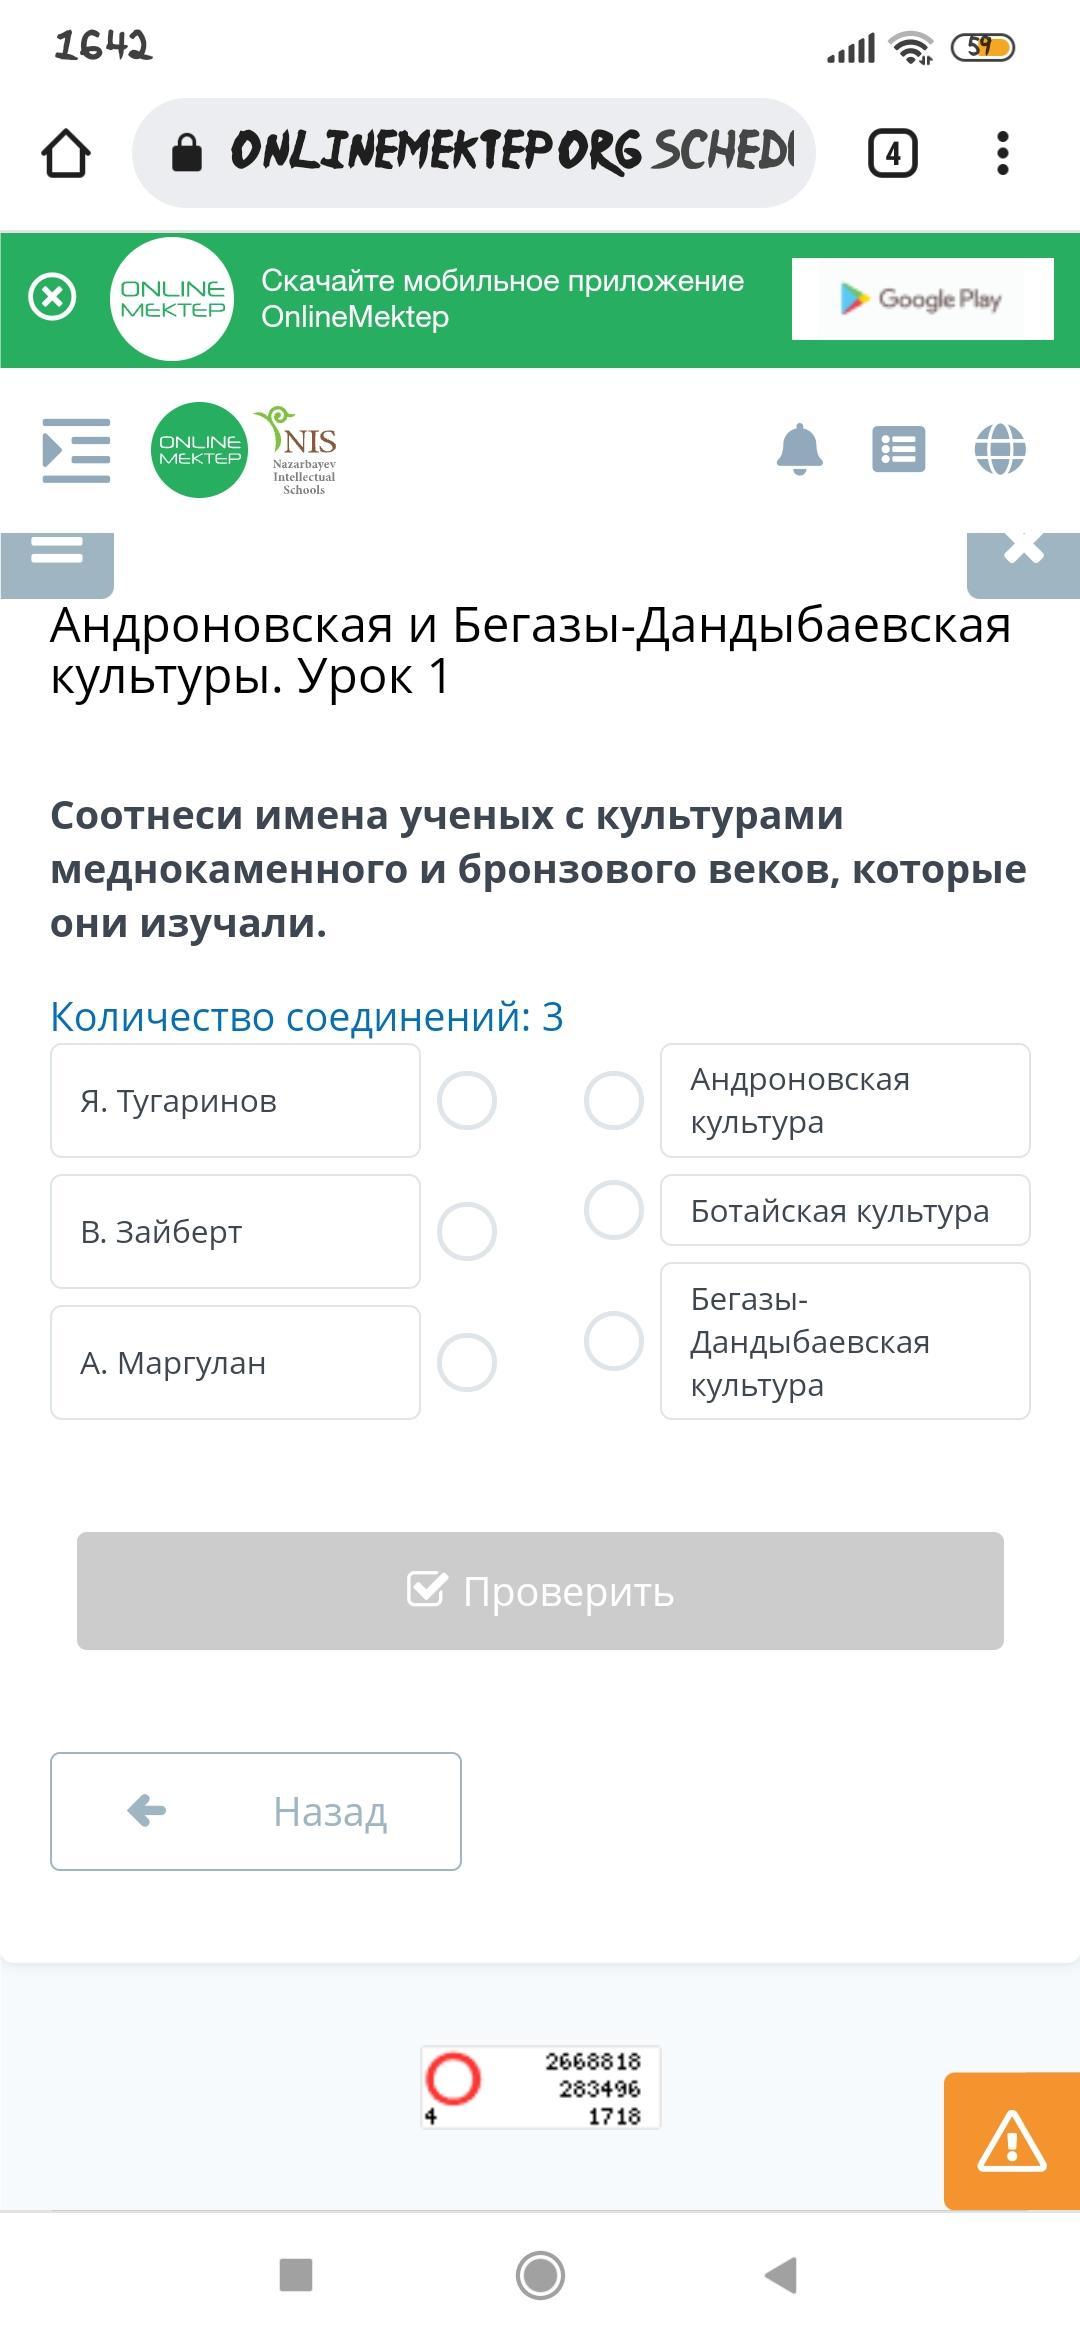Close the lesson panel with the X
The image size is (1080, 2340).
(x=1023, y=565)
